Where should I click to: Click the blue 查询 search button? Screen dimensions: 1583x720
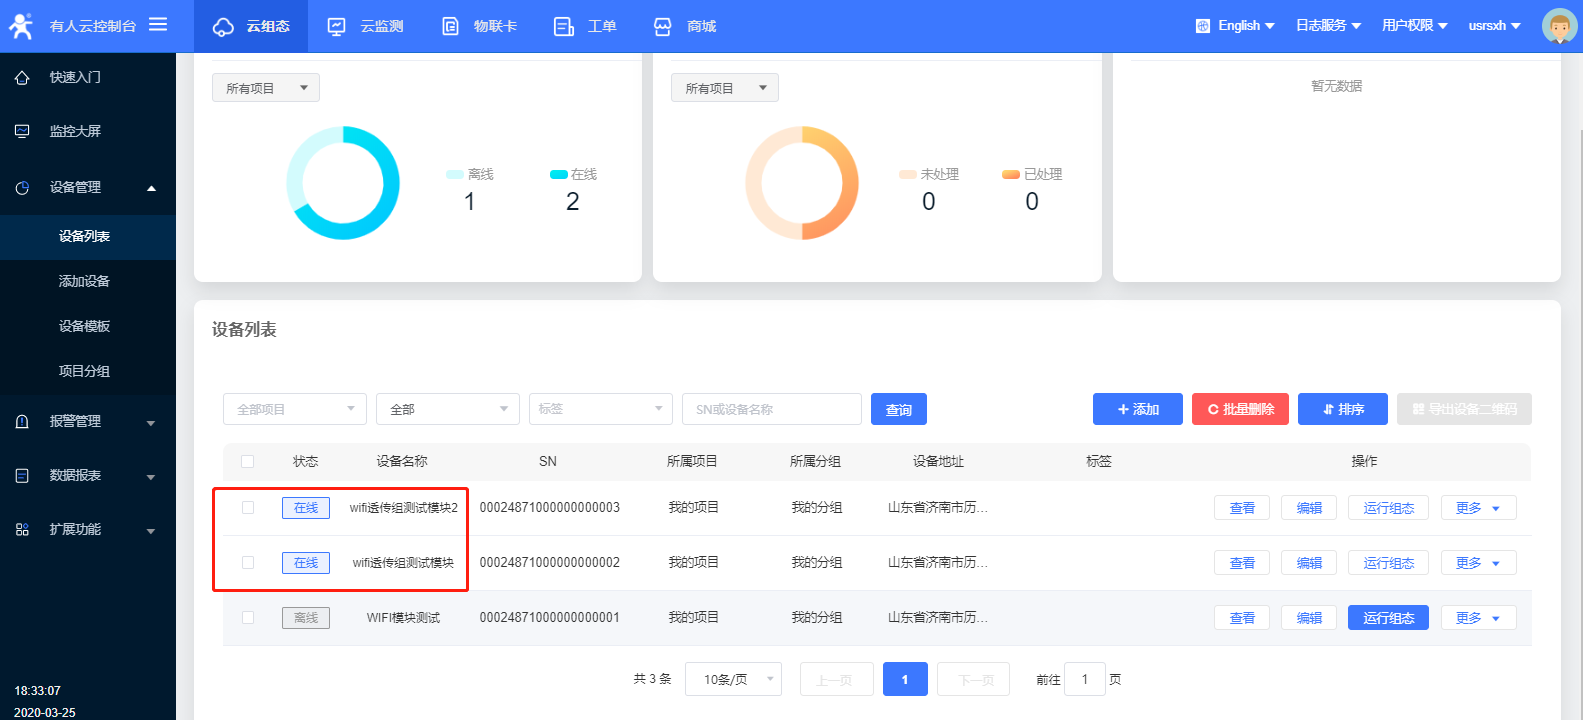898,409
